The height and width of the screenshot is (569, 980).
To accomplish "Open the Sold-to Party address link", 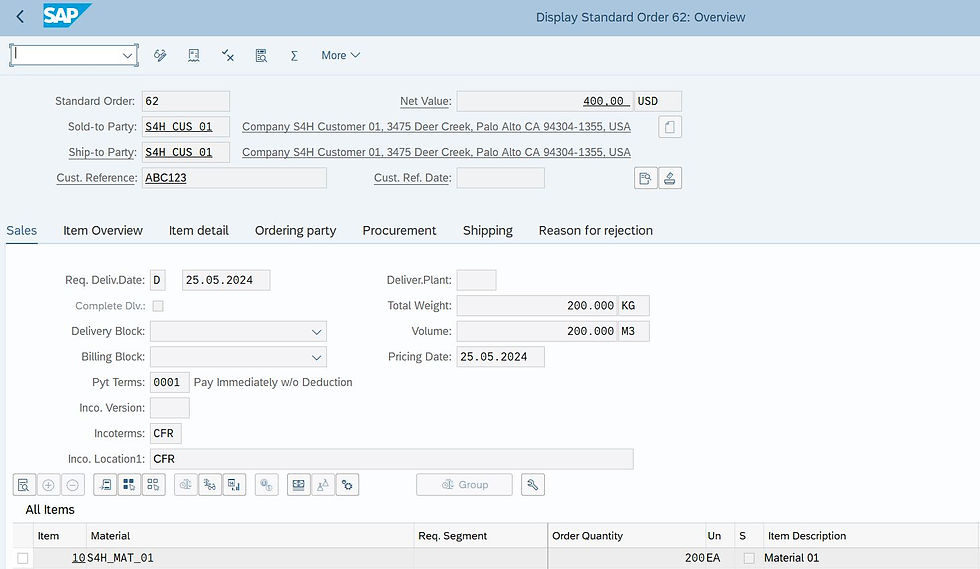I will click(436, 127).
